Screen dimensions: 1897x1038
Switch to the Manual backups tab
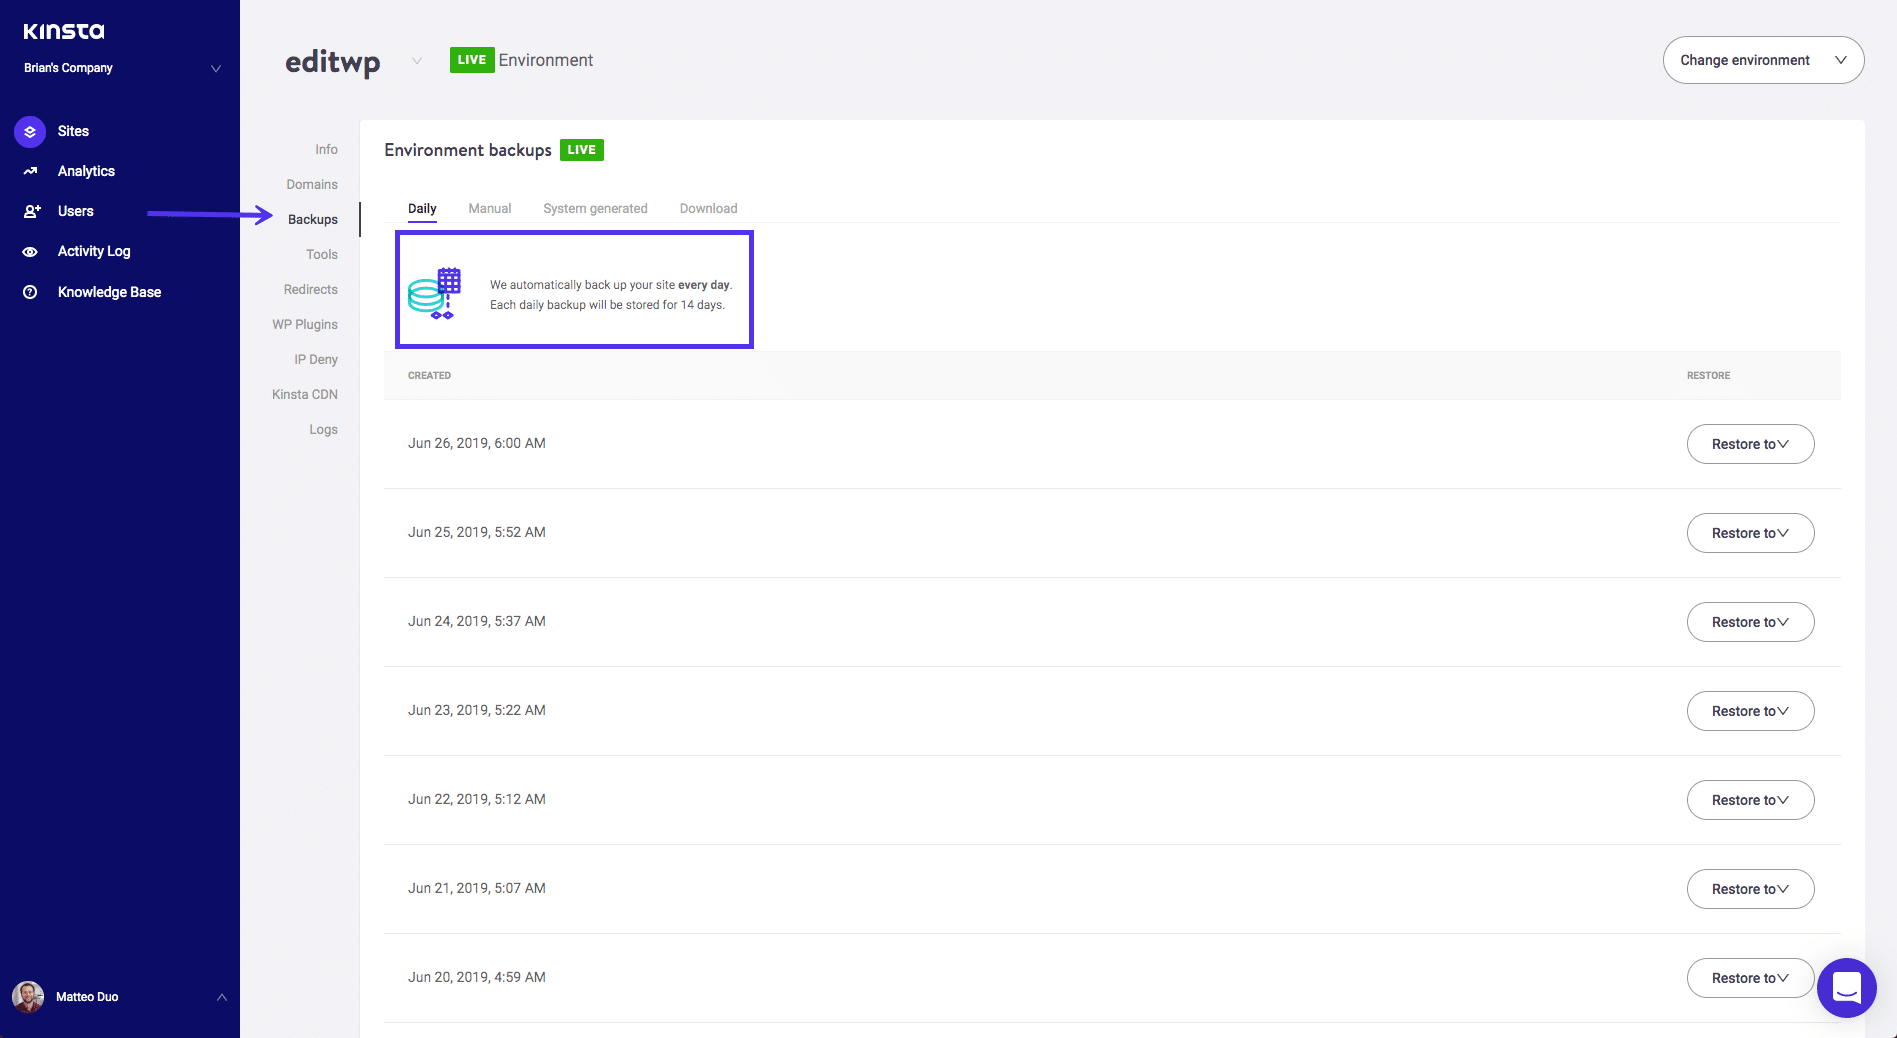point(489,208)
